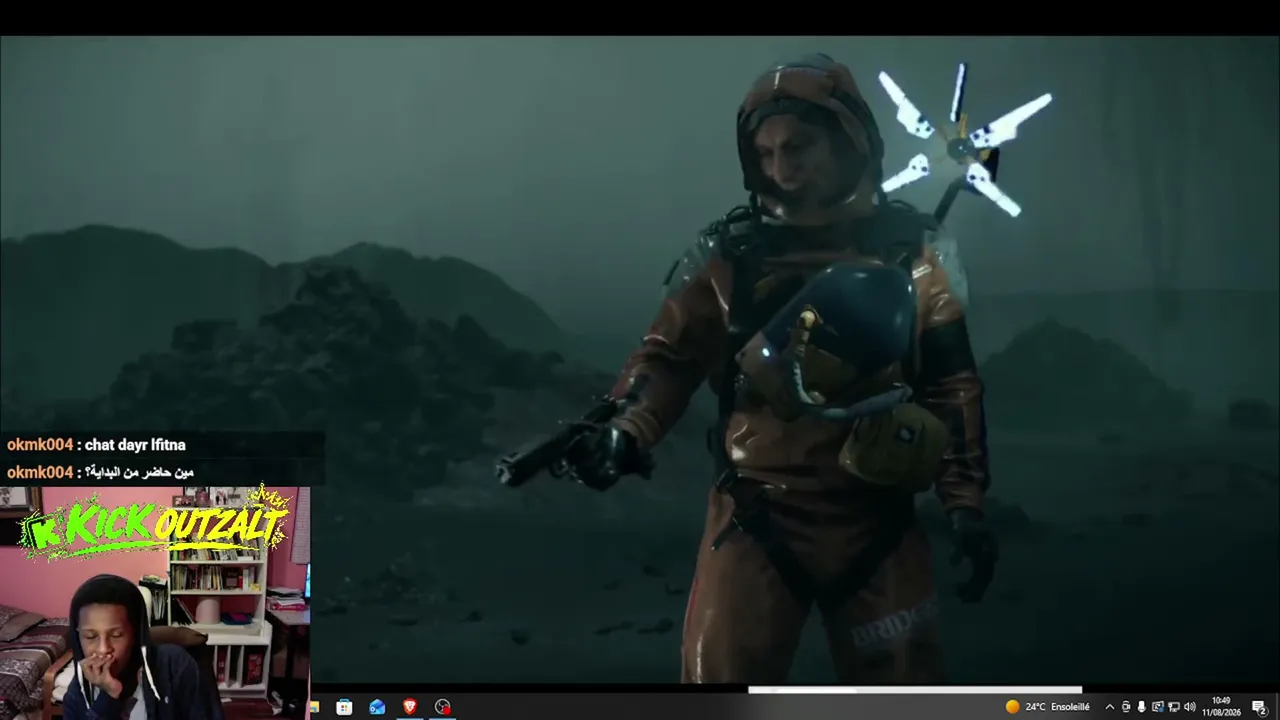Screen dimensions: 1280x720
Task: Open the weather widget showing 24°C Ensoleillé
Action: coord(1048,707)
